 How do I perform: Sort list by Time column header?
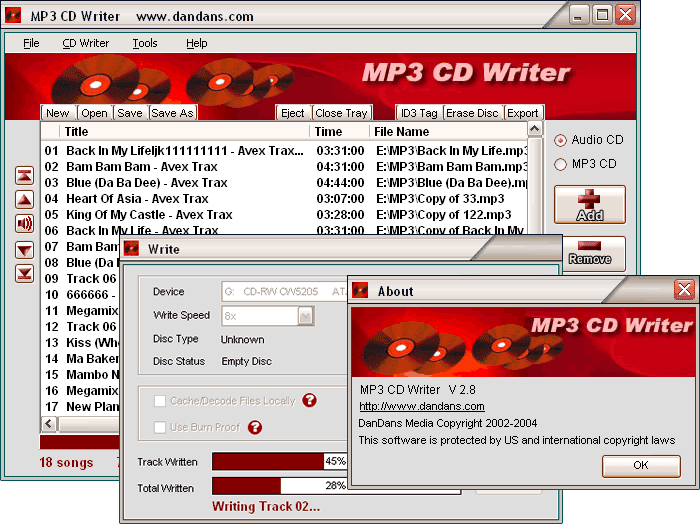[340, 132]
